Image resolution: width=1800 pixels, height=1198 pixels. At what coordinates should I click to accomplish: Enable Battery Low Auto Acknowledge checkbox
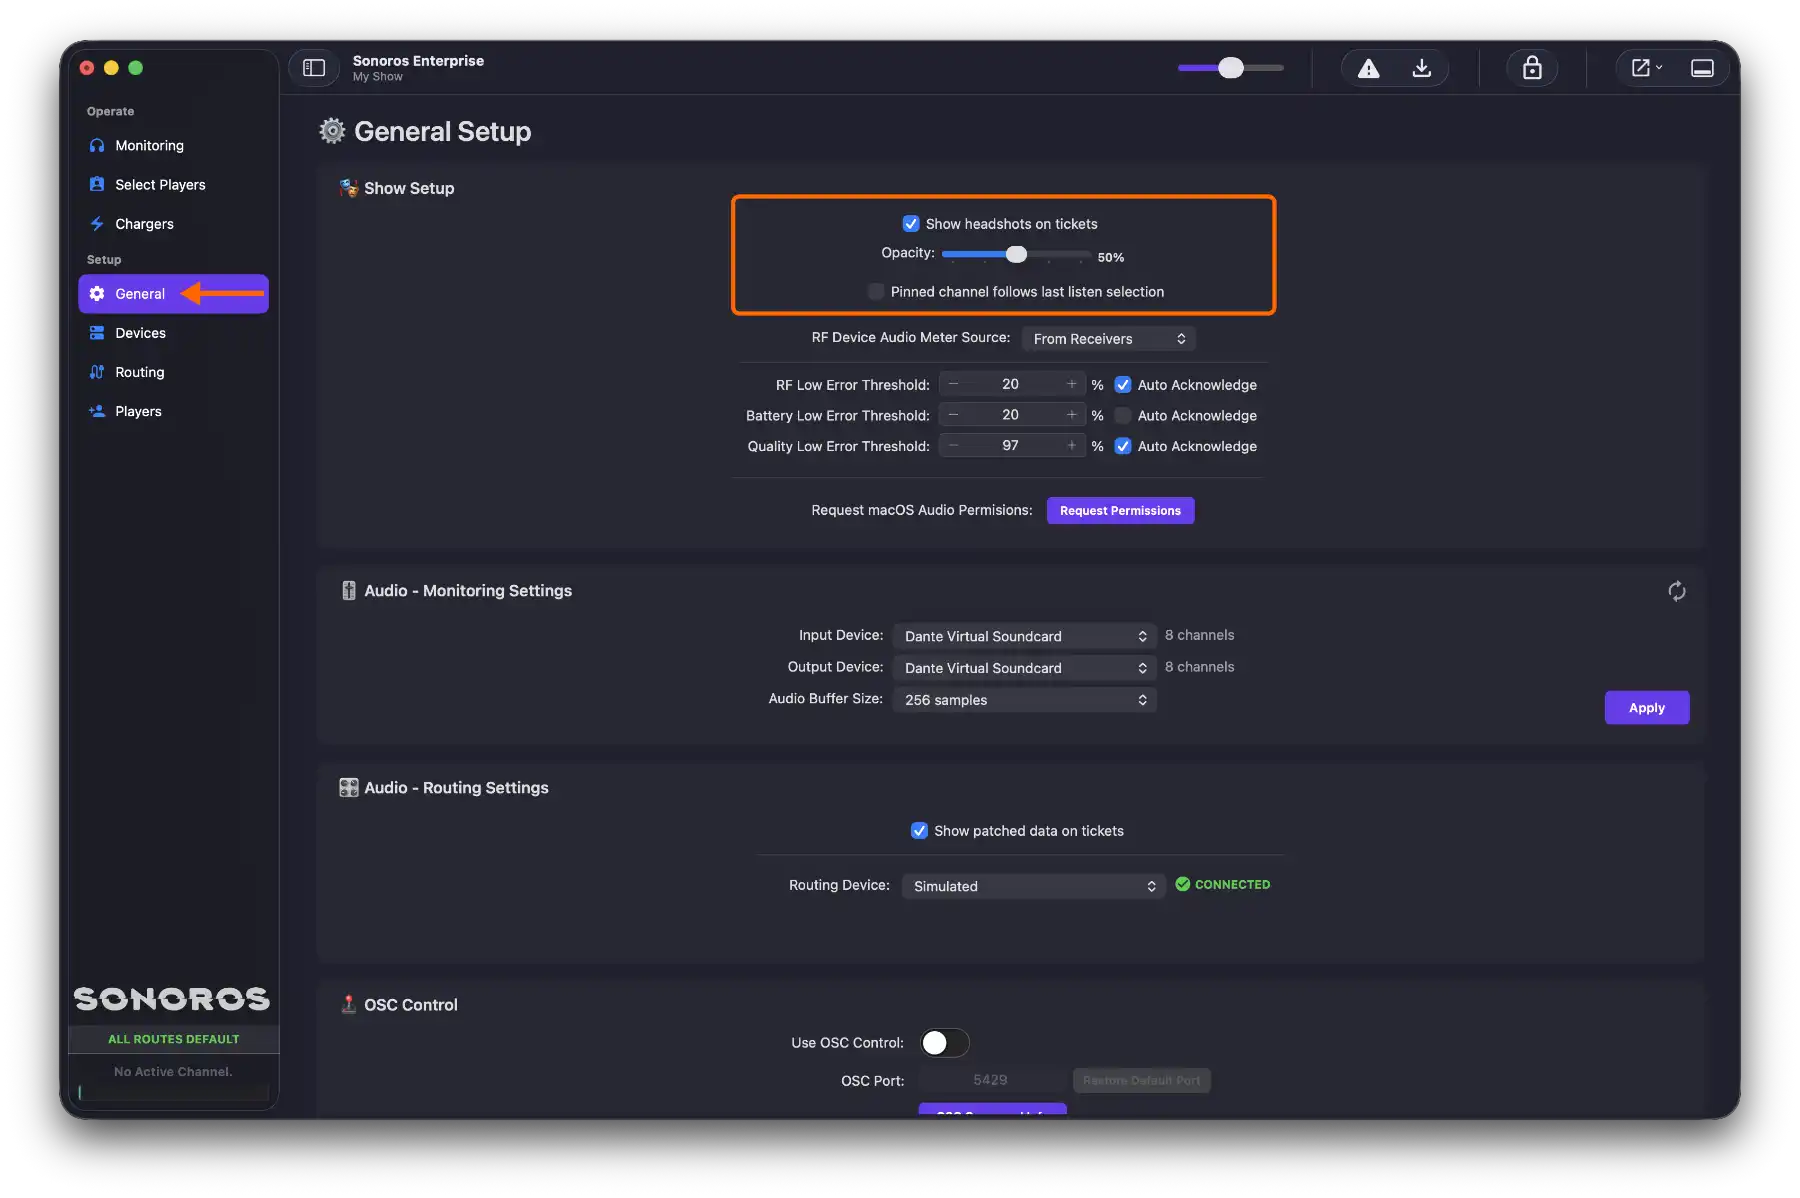point(1123,416)
